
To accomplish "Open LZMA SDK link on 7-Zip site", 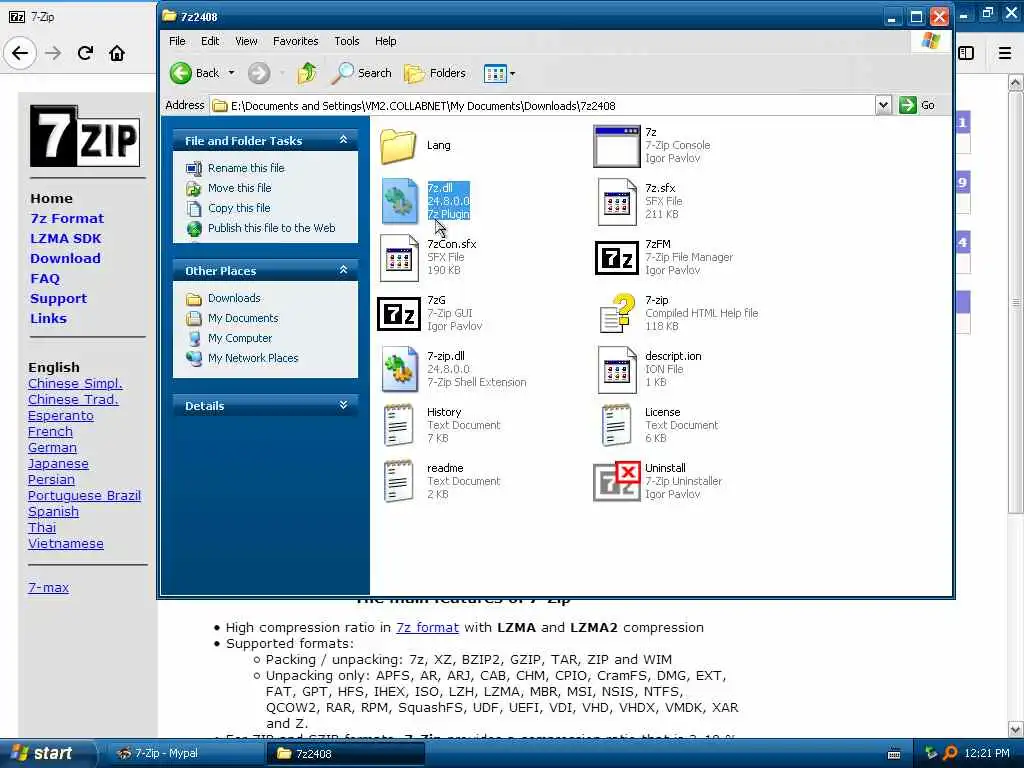I will (65, 239).
